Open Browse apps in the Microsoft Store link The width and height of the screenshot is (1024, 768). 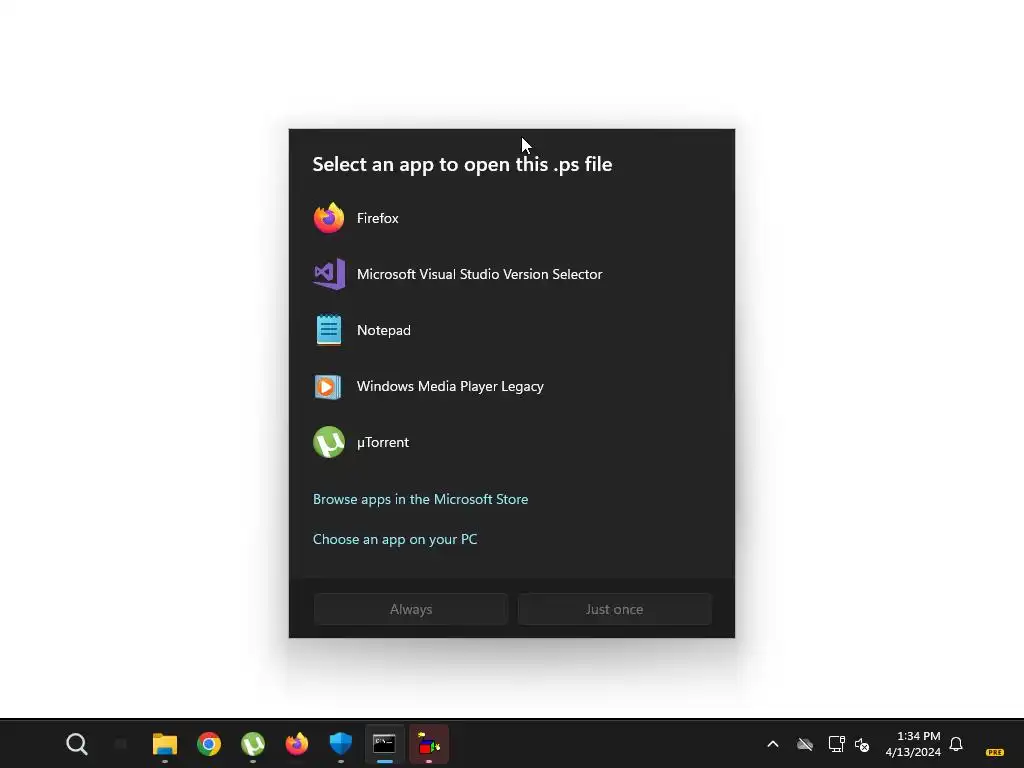[x=421, y=499]
